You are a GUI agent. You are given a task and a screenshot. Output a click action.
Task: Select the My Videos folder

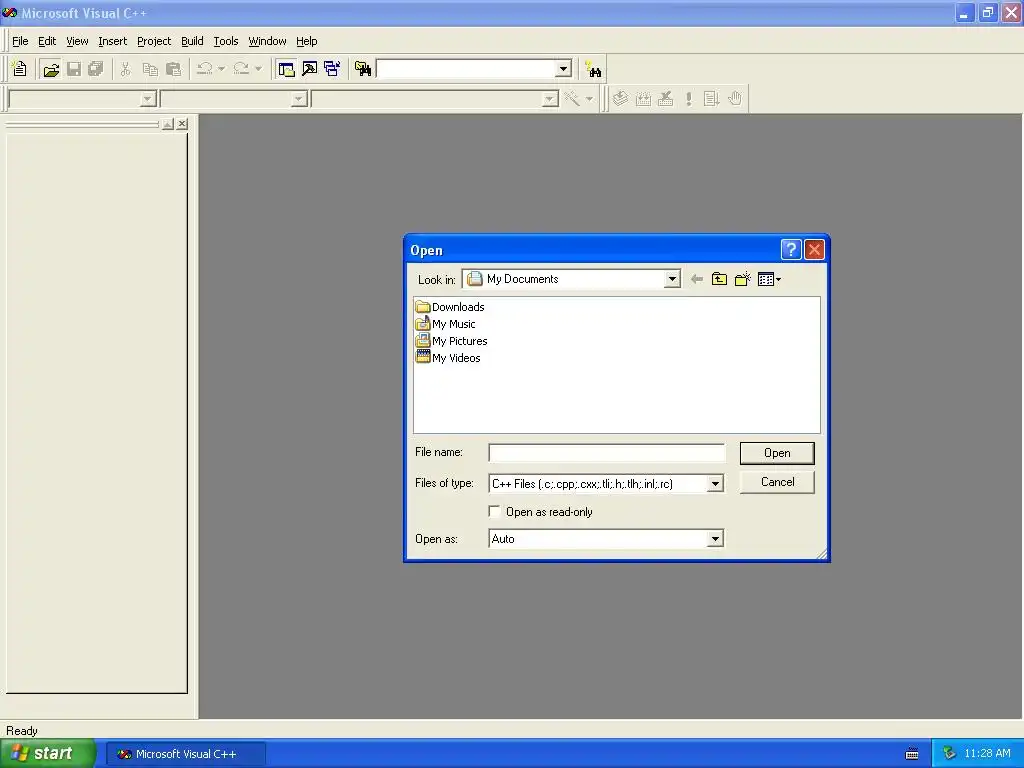[448, 358]
